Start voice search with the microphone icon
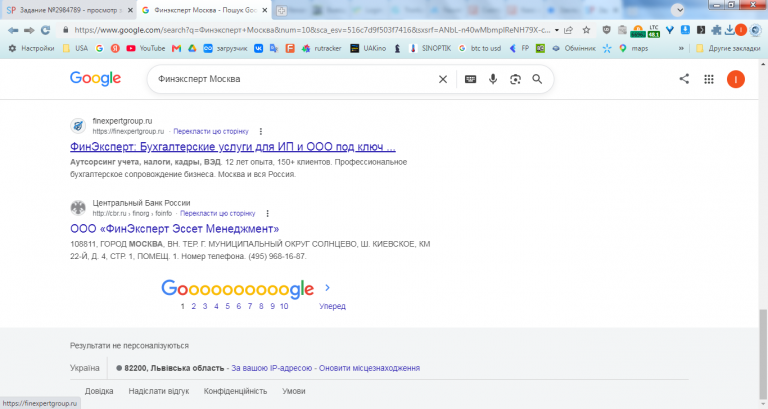The image size is (768, 409). pyautogui.click(x=493, y=79)
